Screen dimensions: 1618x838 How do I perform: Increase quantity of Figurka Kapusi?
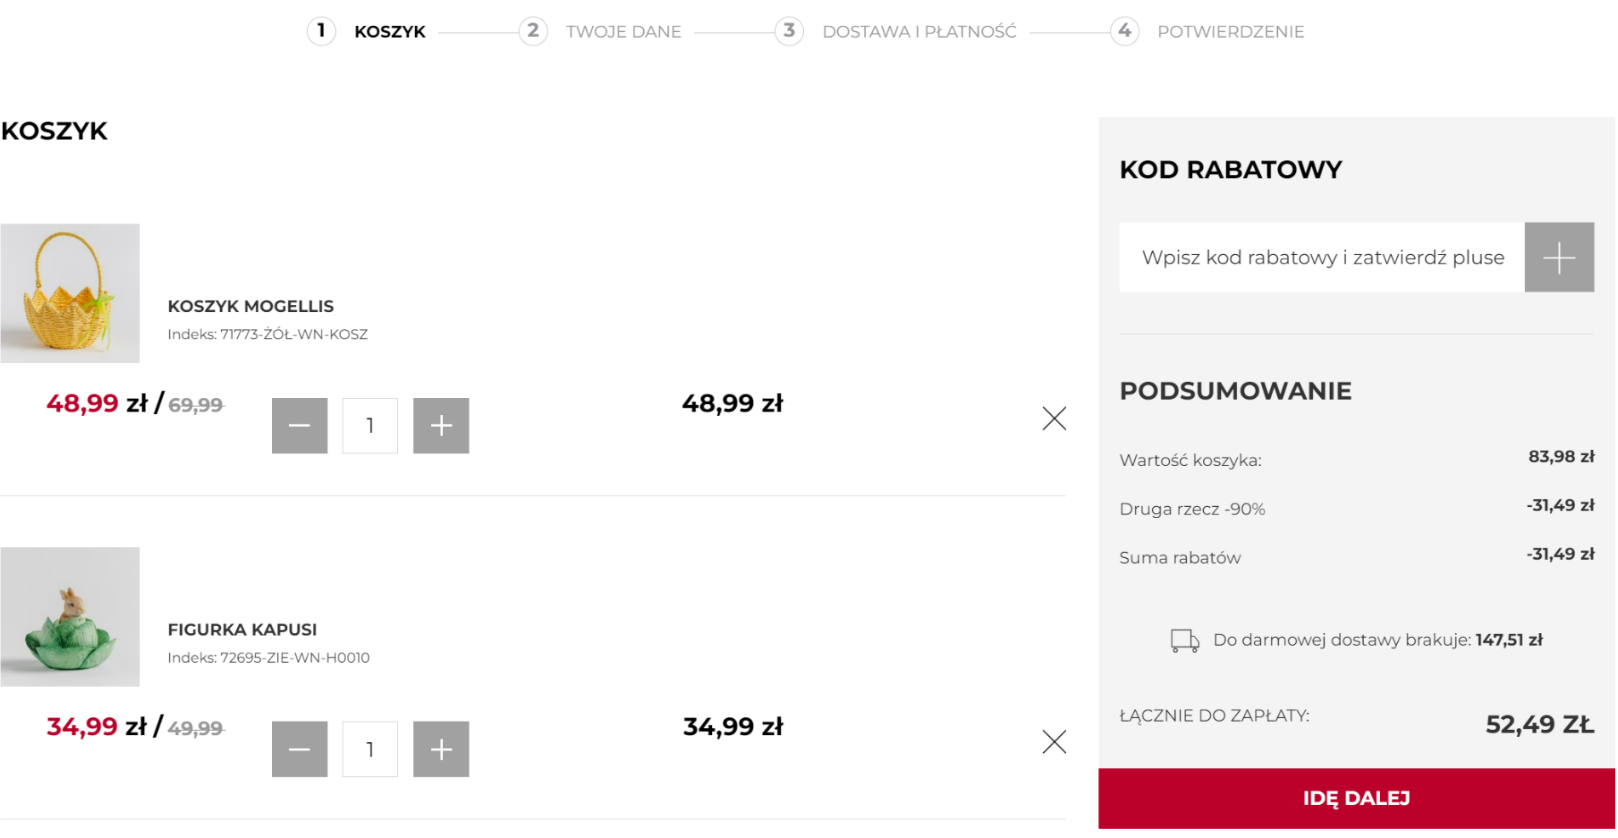click(441, 749)
